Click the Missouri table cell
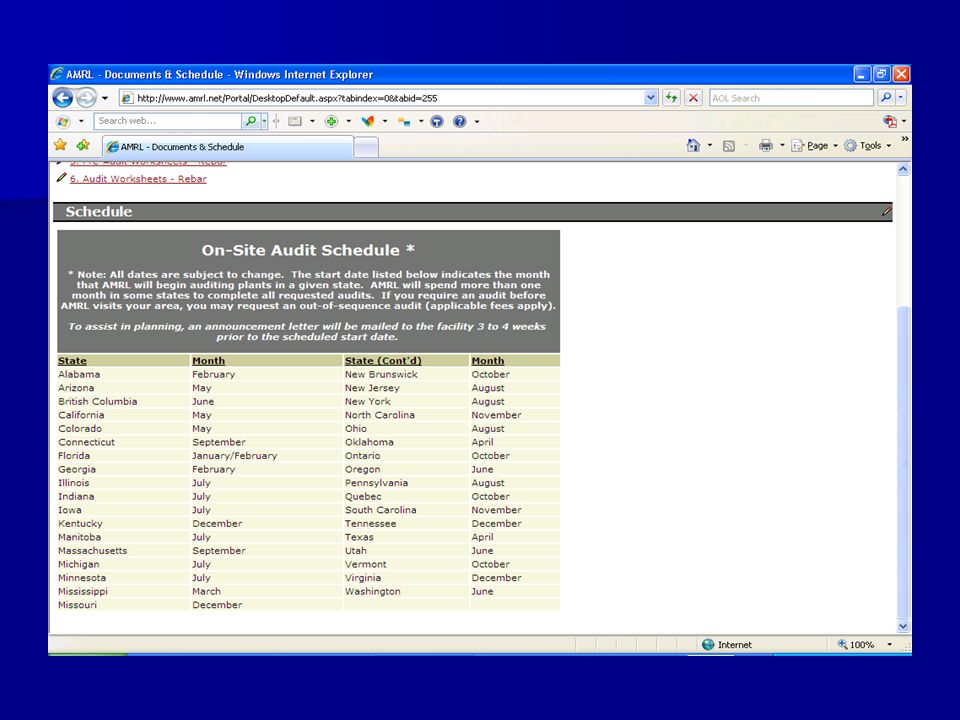 coord(123,605)
